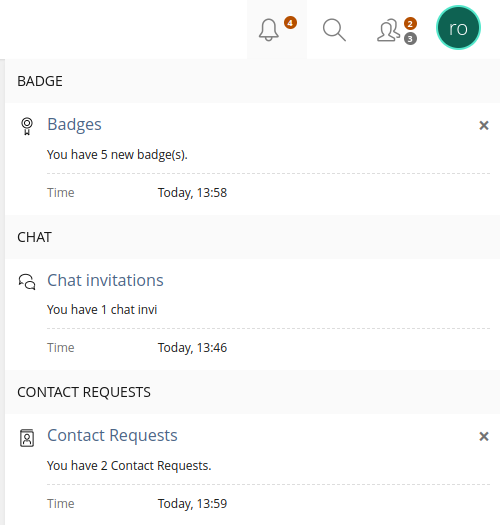This screenshot has height=525, width=500.
Task: Click the CONTACT REQUESTS section header
Action: tap(84, 392)
